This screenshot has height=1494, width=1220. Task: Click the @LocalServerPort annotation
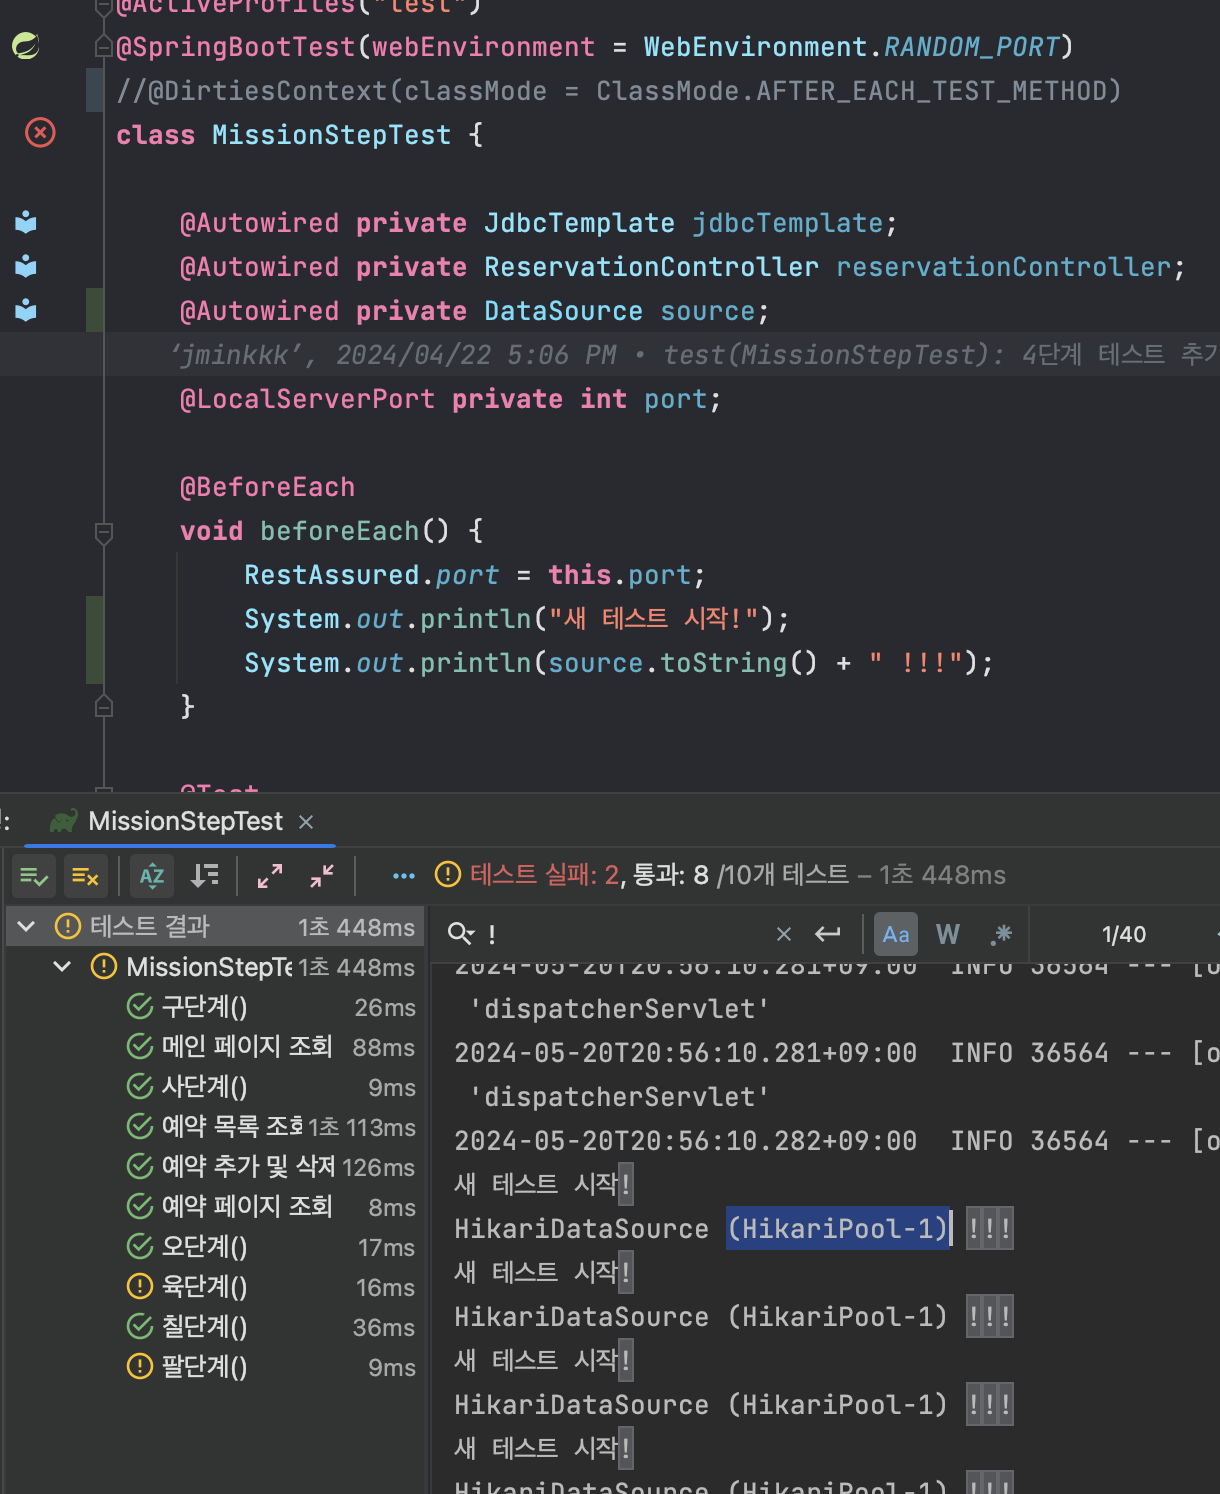click(307, 399)
